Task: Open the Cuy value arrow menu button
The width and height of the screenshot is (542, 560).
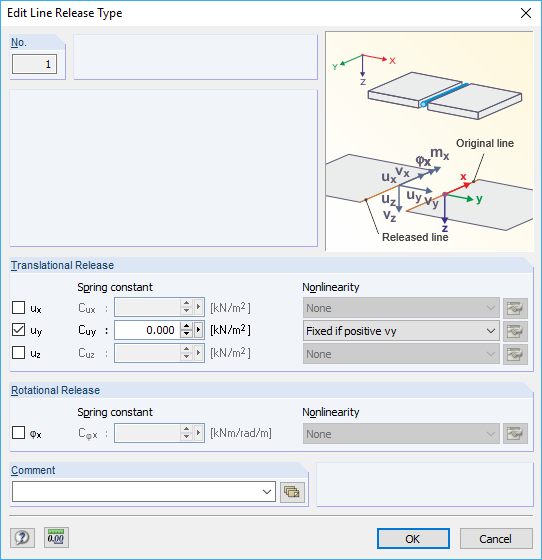Action: tap(199, 330)
